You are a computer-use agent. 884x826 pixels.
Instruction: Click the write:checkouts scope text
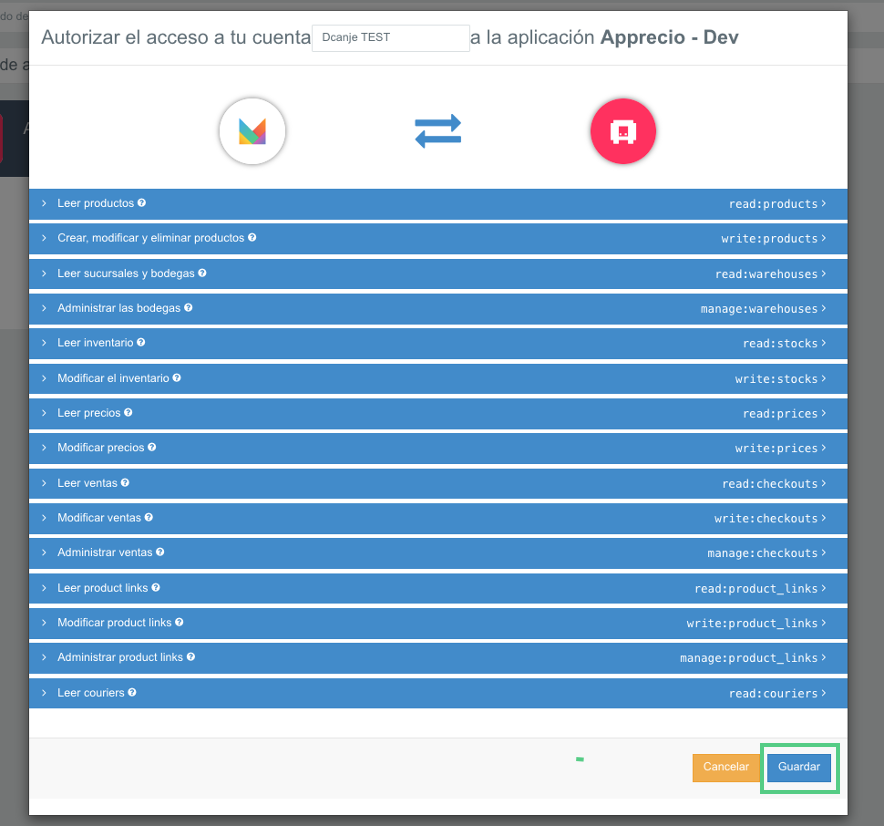tap(766, 518)
